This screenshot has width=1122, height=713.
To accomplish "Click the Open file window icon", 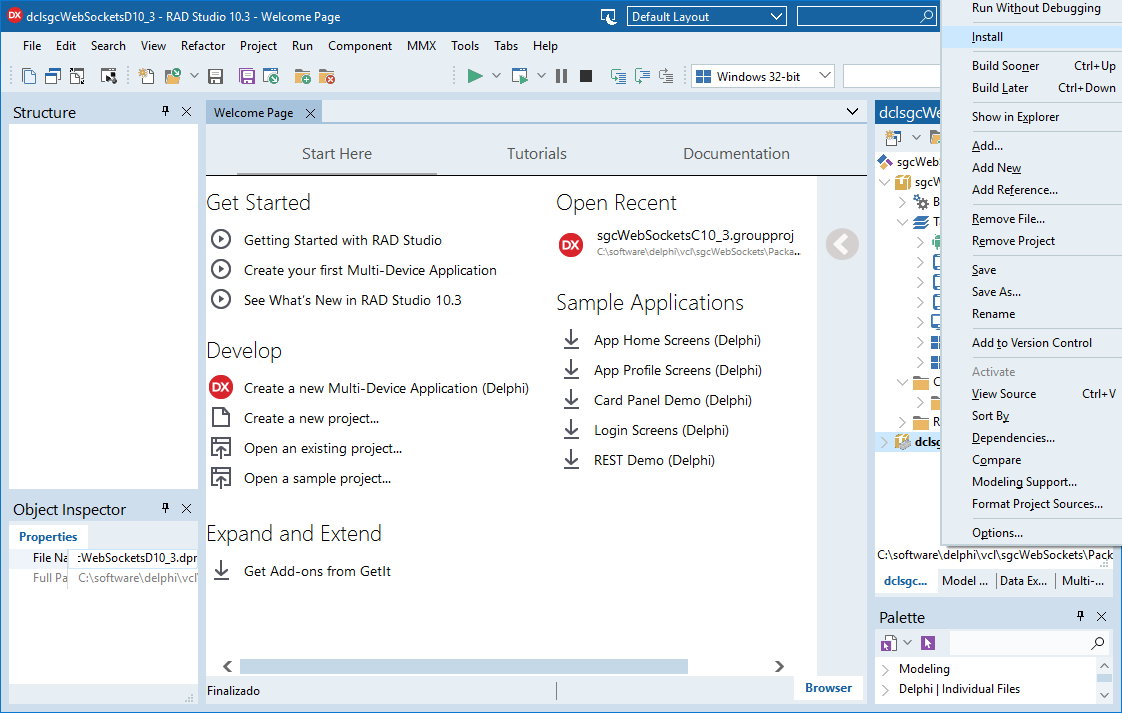I will click(270, 76).
